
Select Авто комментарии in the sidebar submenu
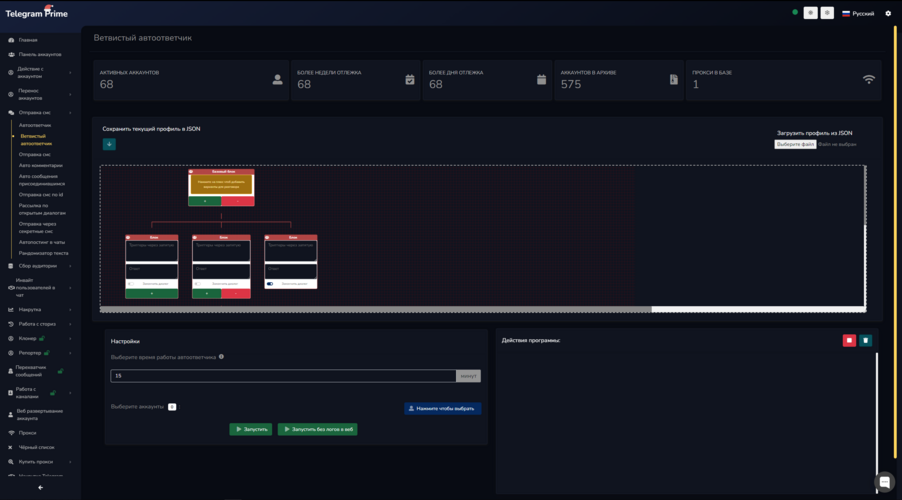point(41,165)
